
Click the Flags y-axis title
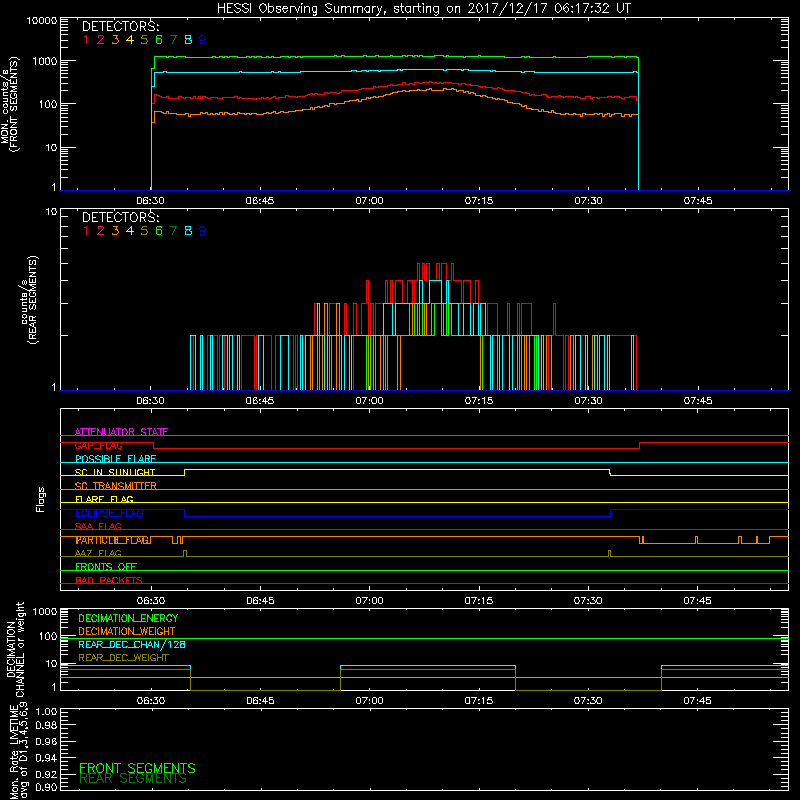click(41, 499)
